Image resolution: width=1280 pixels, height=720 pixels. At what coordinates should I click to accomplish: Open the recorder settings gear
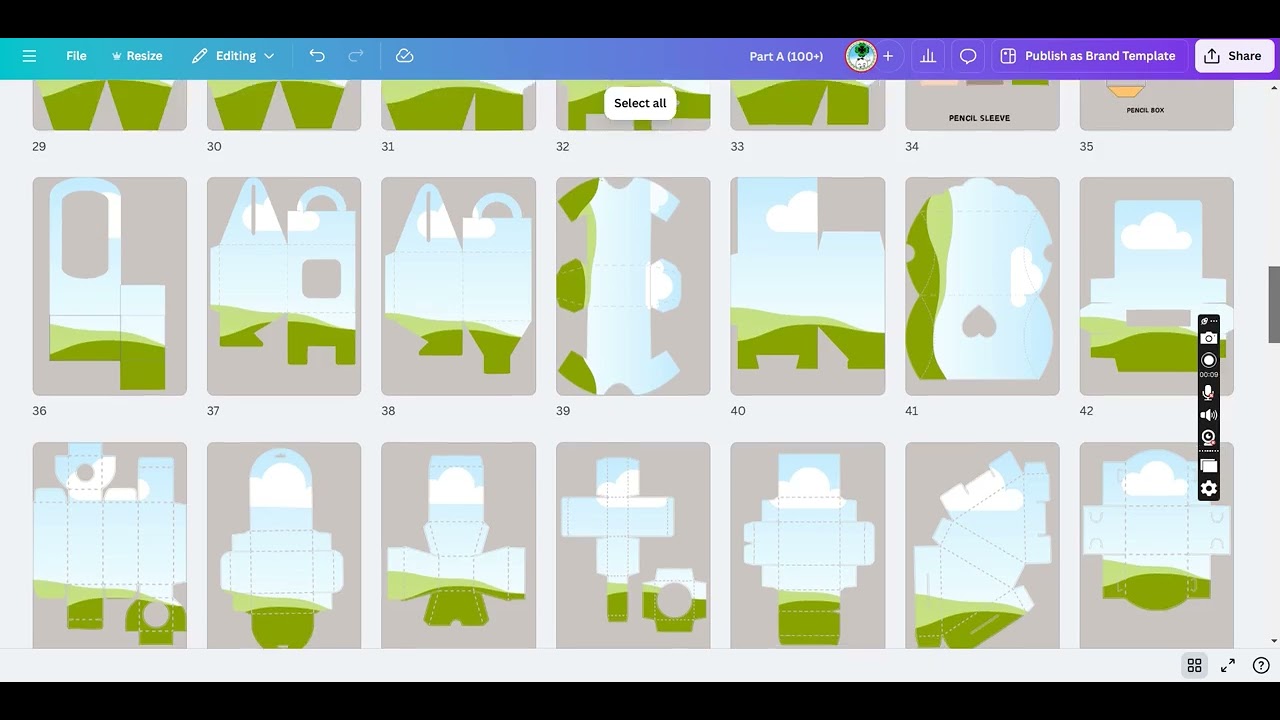click(1209, 488)
